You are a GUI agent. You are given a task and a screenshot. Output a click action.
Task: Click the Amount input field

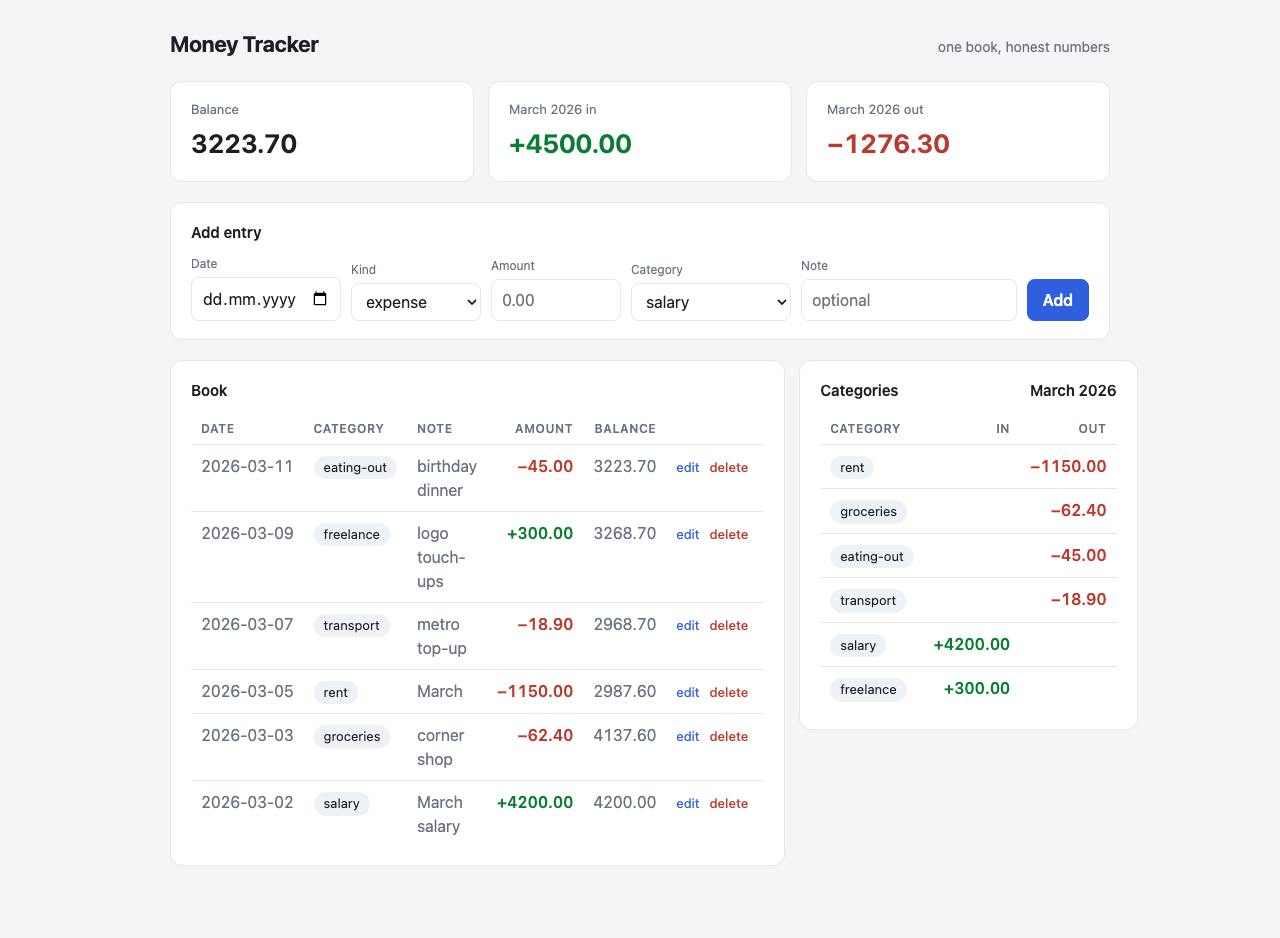556,300
